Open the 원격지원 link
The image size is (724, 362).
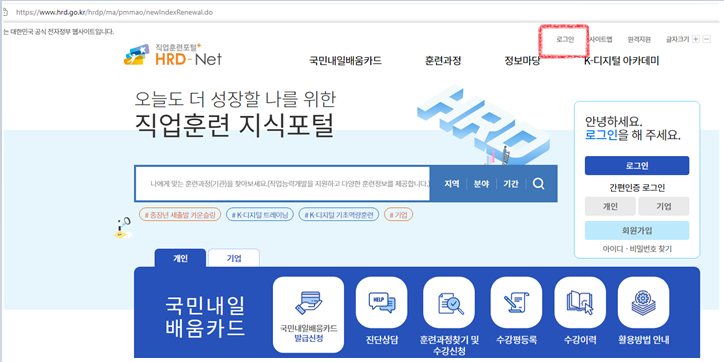coord(639,40)
